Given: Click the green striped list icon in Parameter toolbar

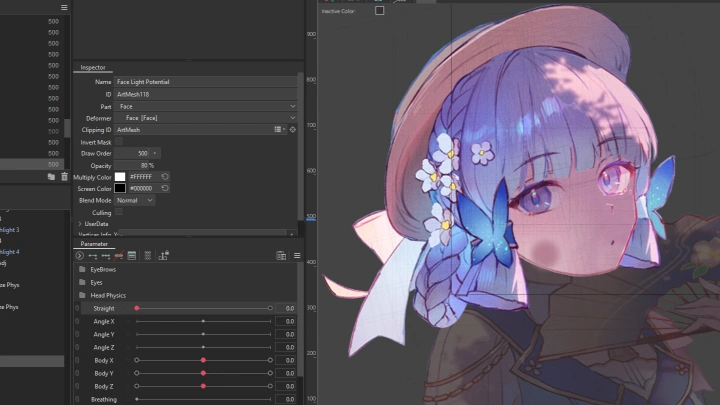Looking at the screenshot, I should [132, 256].
